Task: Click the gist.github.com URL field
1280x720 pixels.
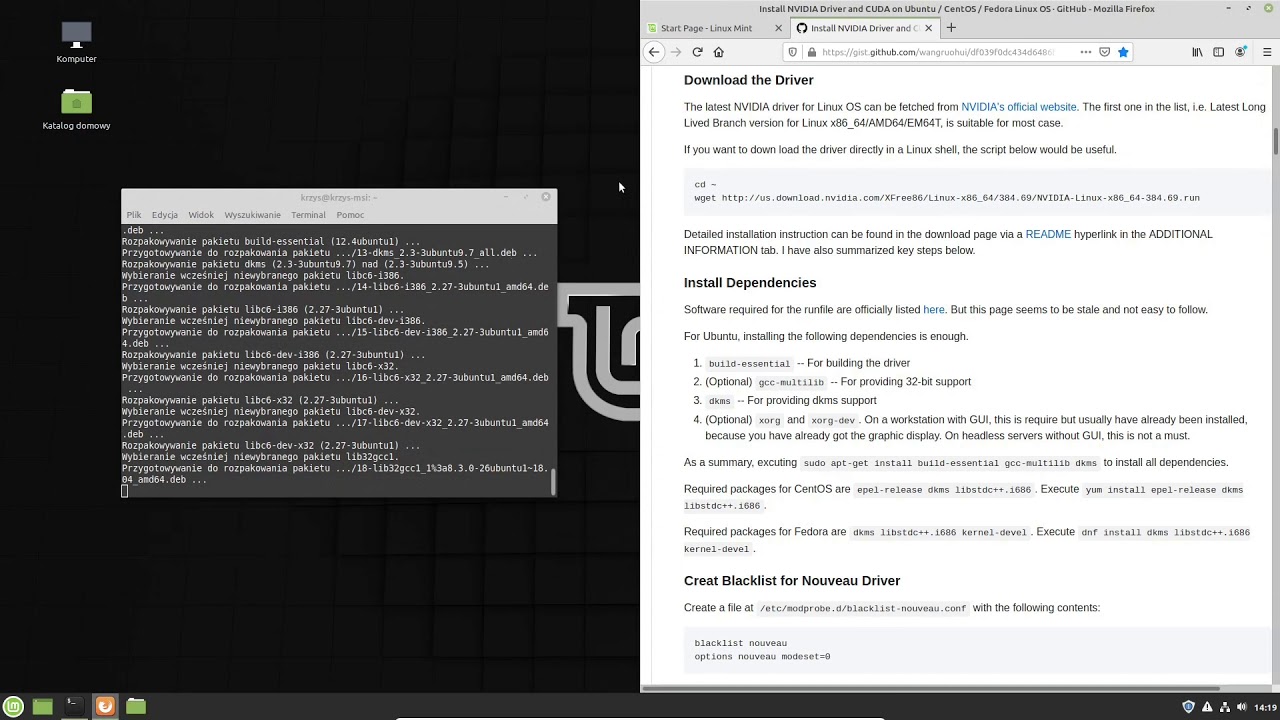Action: pyautogui.click(x=938, y=52)
